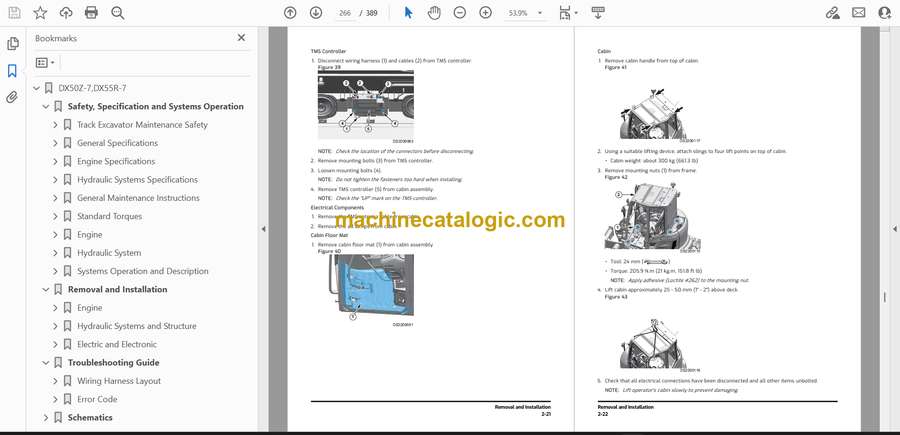
Task: Toggle the page thumbnails panel
Action: pos(12,44)
